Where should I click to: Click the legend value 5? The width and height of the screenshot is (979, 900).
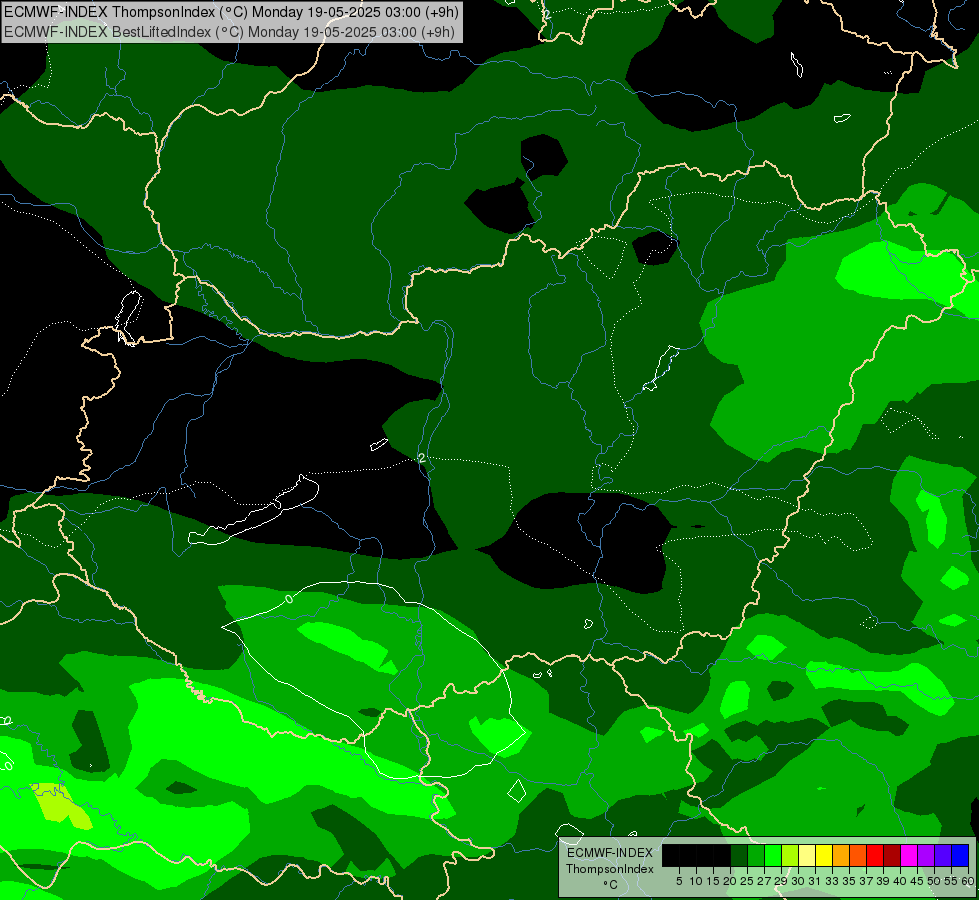tap(679, 881)
